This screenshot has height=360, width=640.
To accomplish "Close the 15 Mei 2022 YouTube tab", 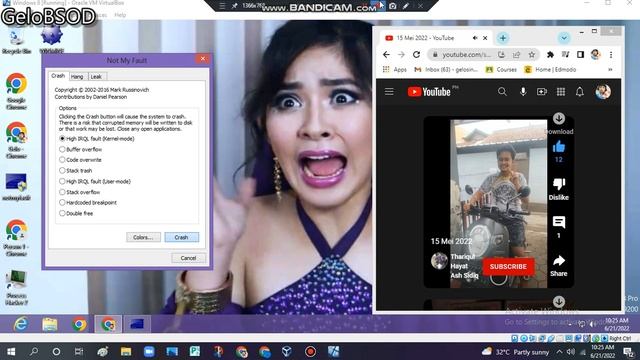I will pyautogui.click(x=485, y=38).
